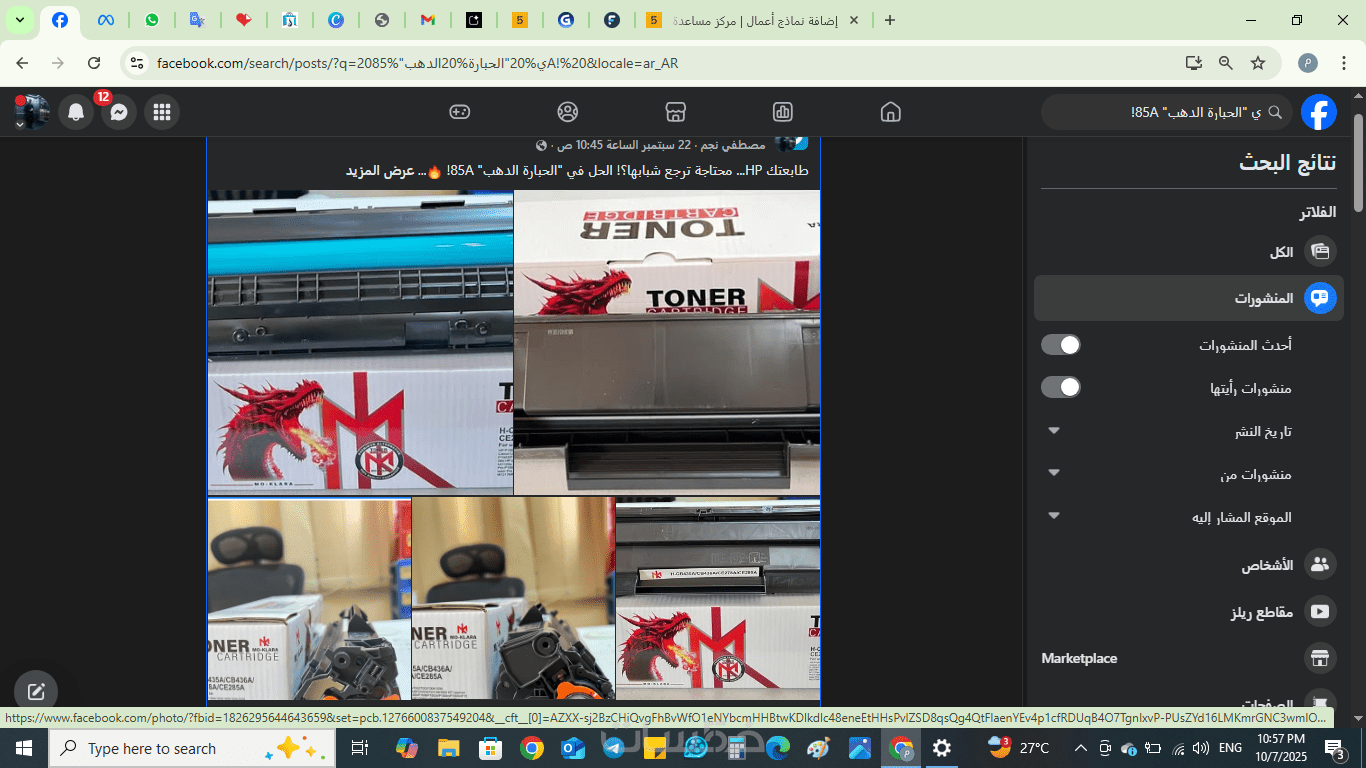Click the Chrome address bar URL
This screenshot has width=1366, height=768.
click(x=418, y=63)
